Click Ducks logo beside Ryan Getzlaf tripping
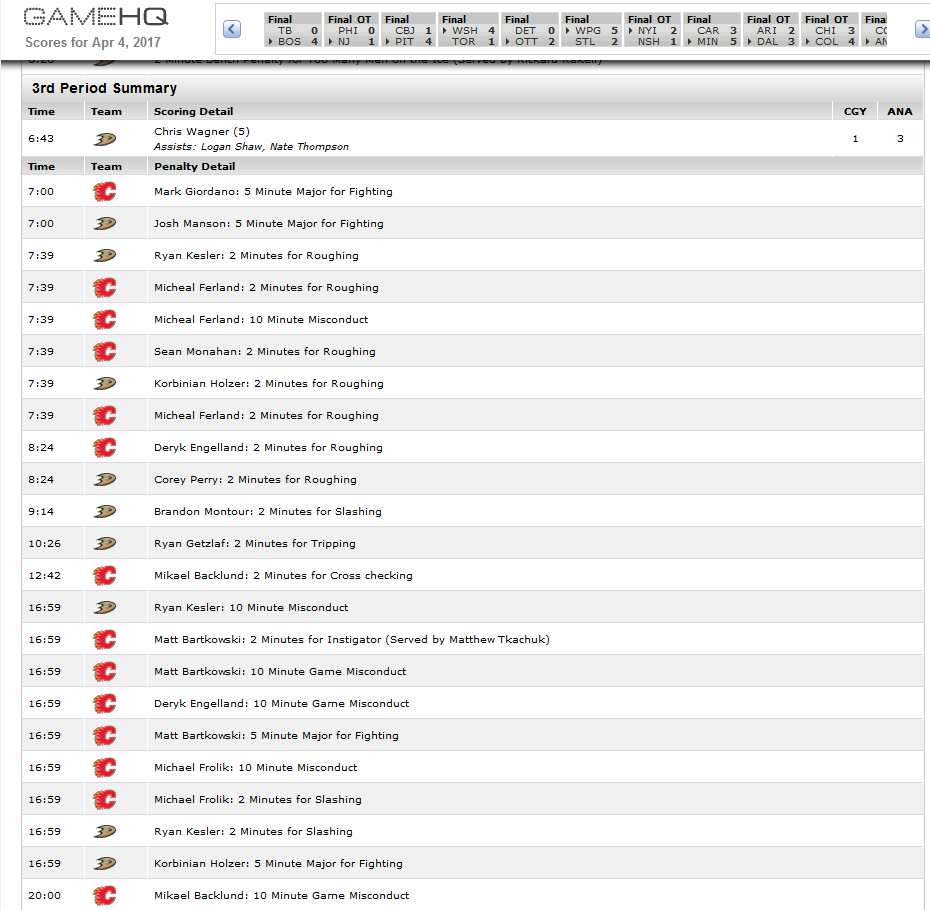Image resolution: width=930 pixels, height=910 pixels. pyautogui.click(x=105, y=543)
